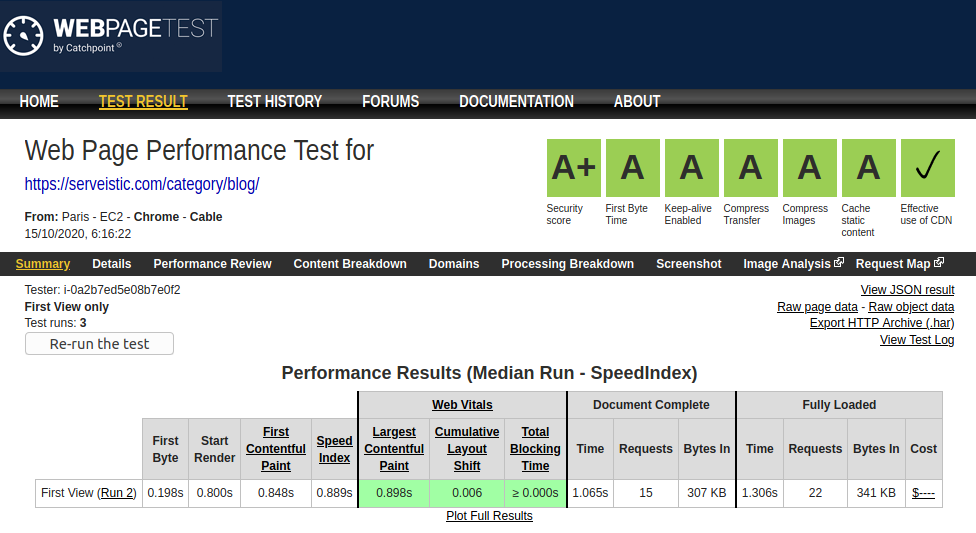The image size is (976, 533).
Task: Open the Image Analysis tab
Action: (787, 264)
